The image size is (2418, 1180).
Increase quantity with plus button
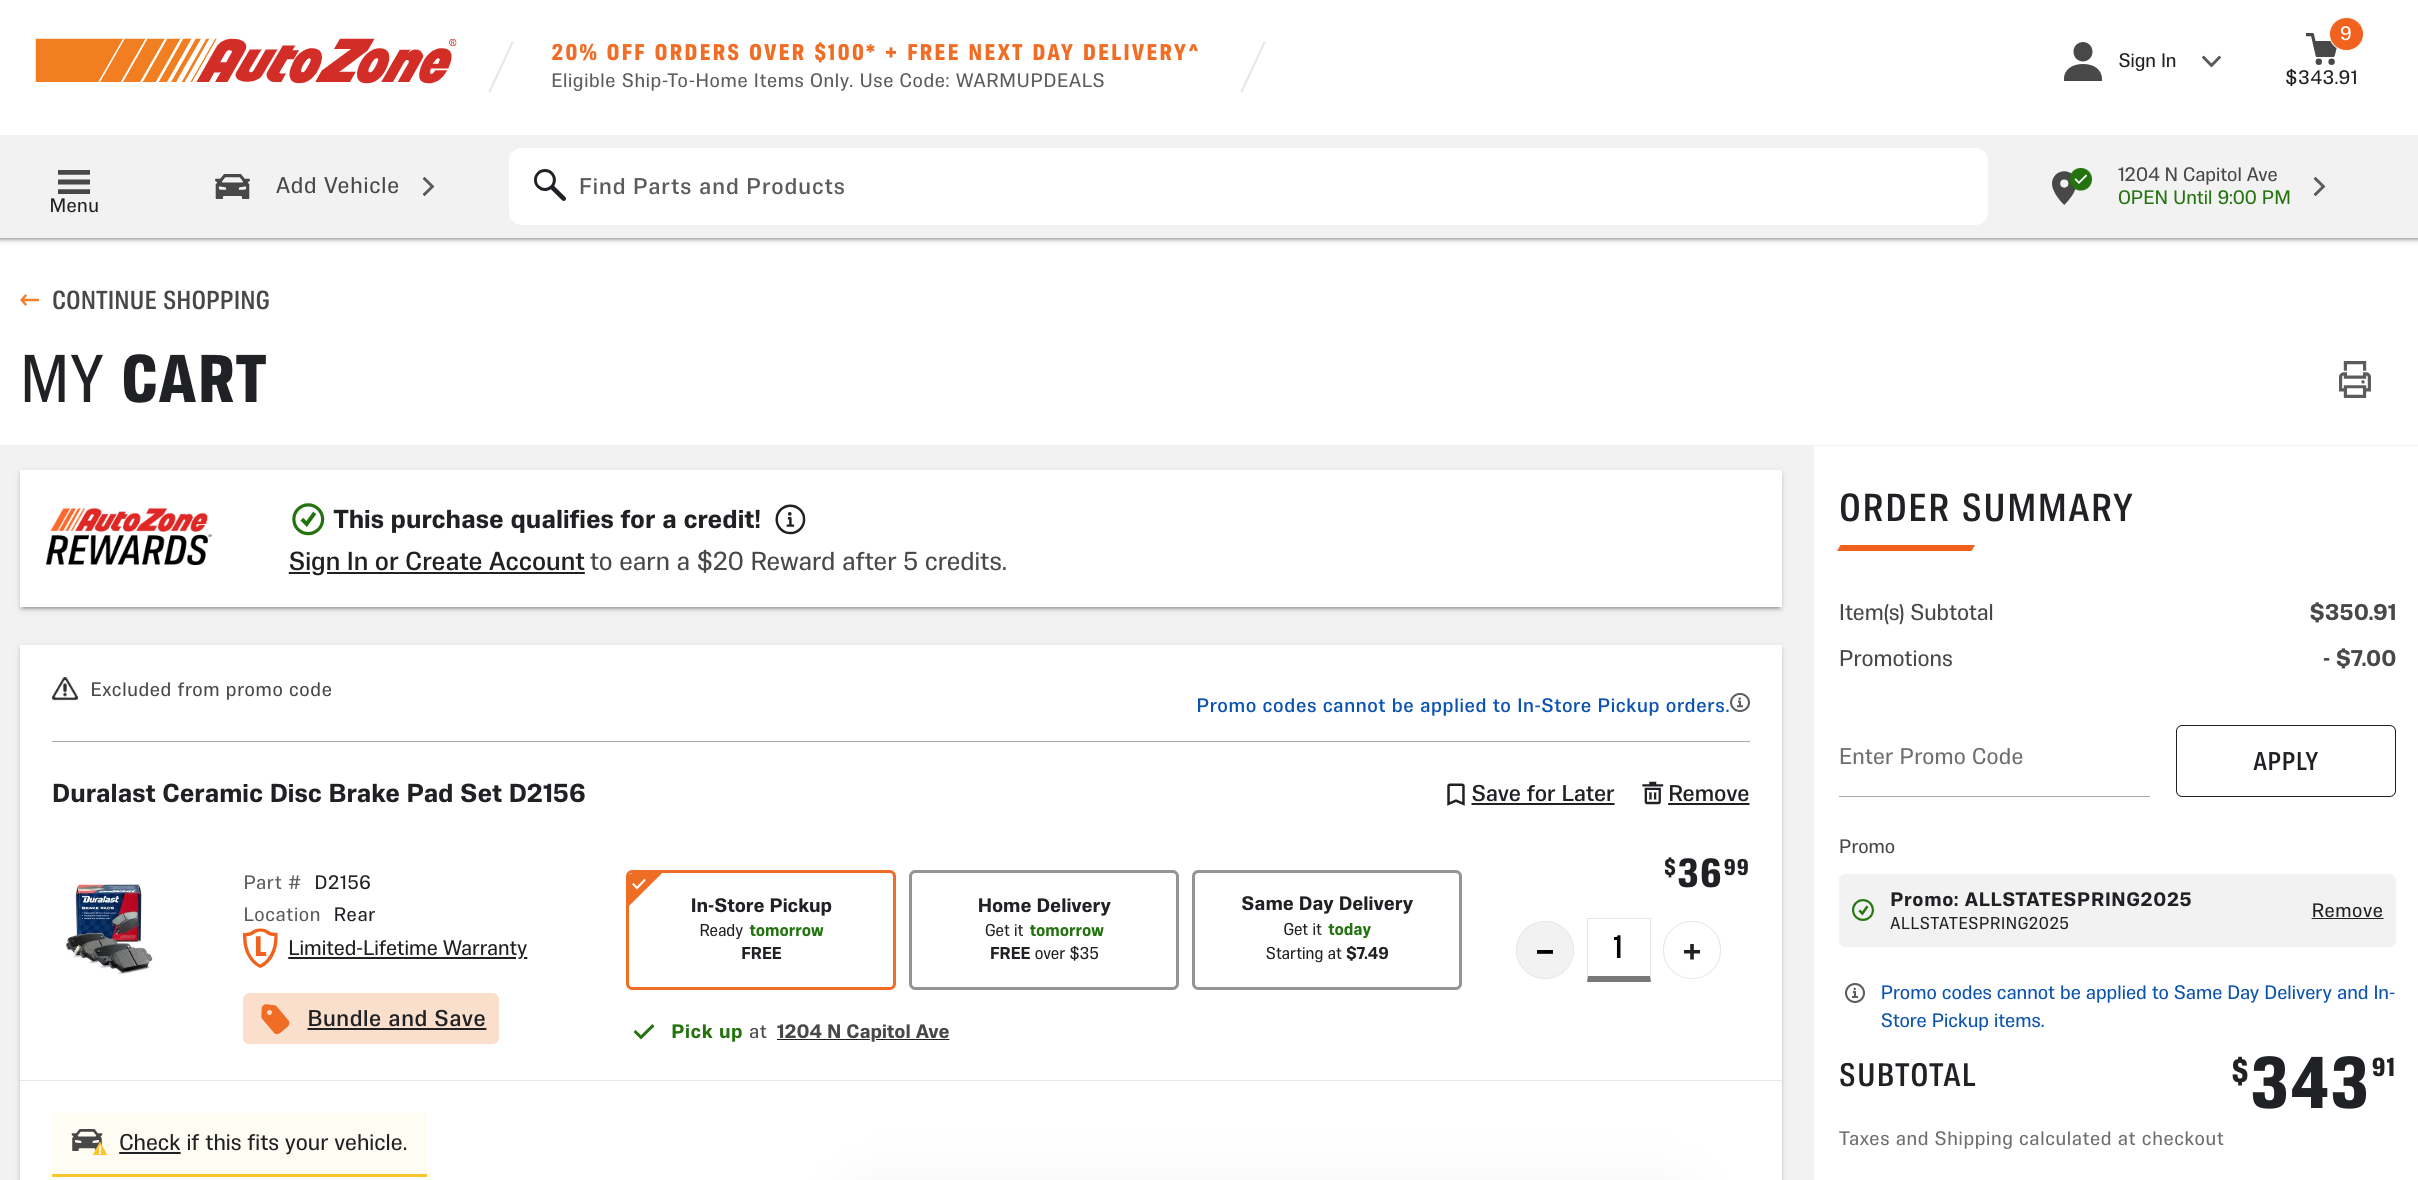[x=1691, y=951]
